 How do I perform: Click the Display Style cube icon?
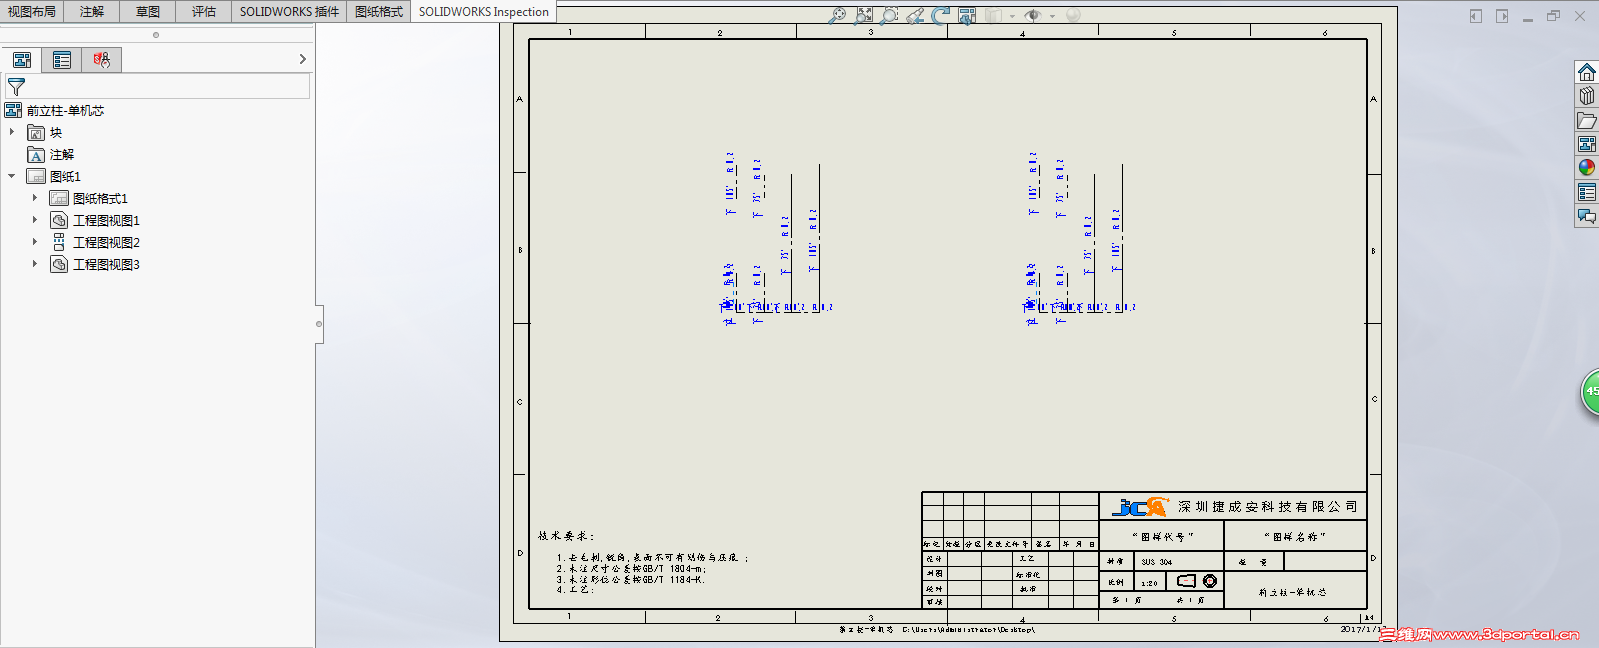tap(994, 15)
